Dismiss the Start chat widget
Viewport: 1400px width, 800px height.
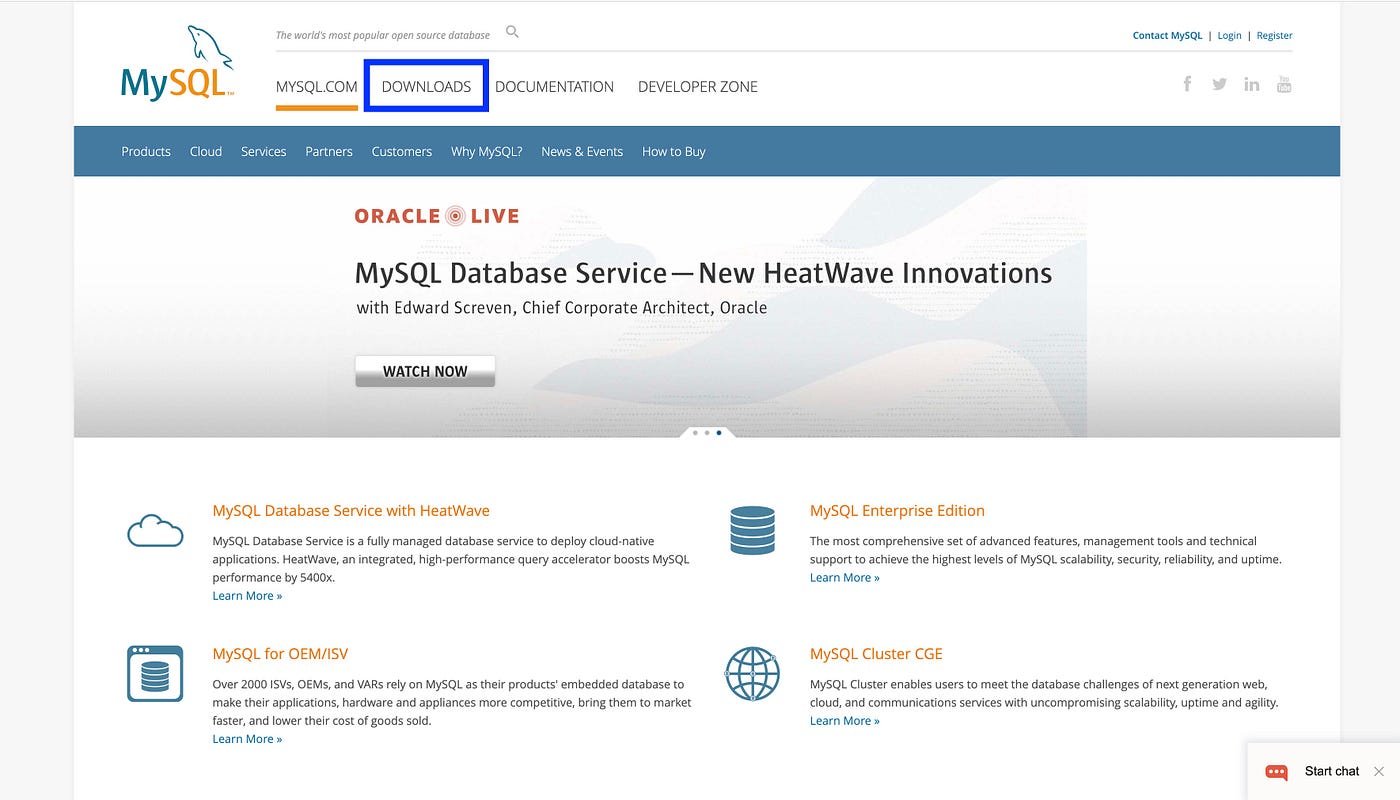1378,771
